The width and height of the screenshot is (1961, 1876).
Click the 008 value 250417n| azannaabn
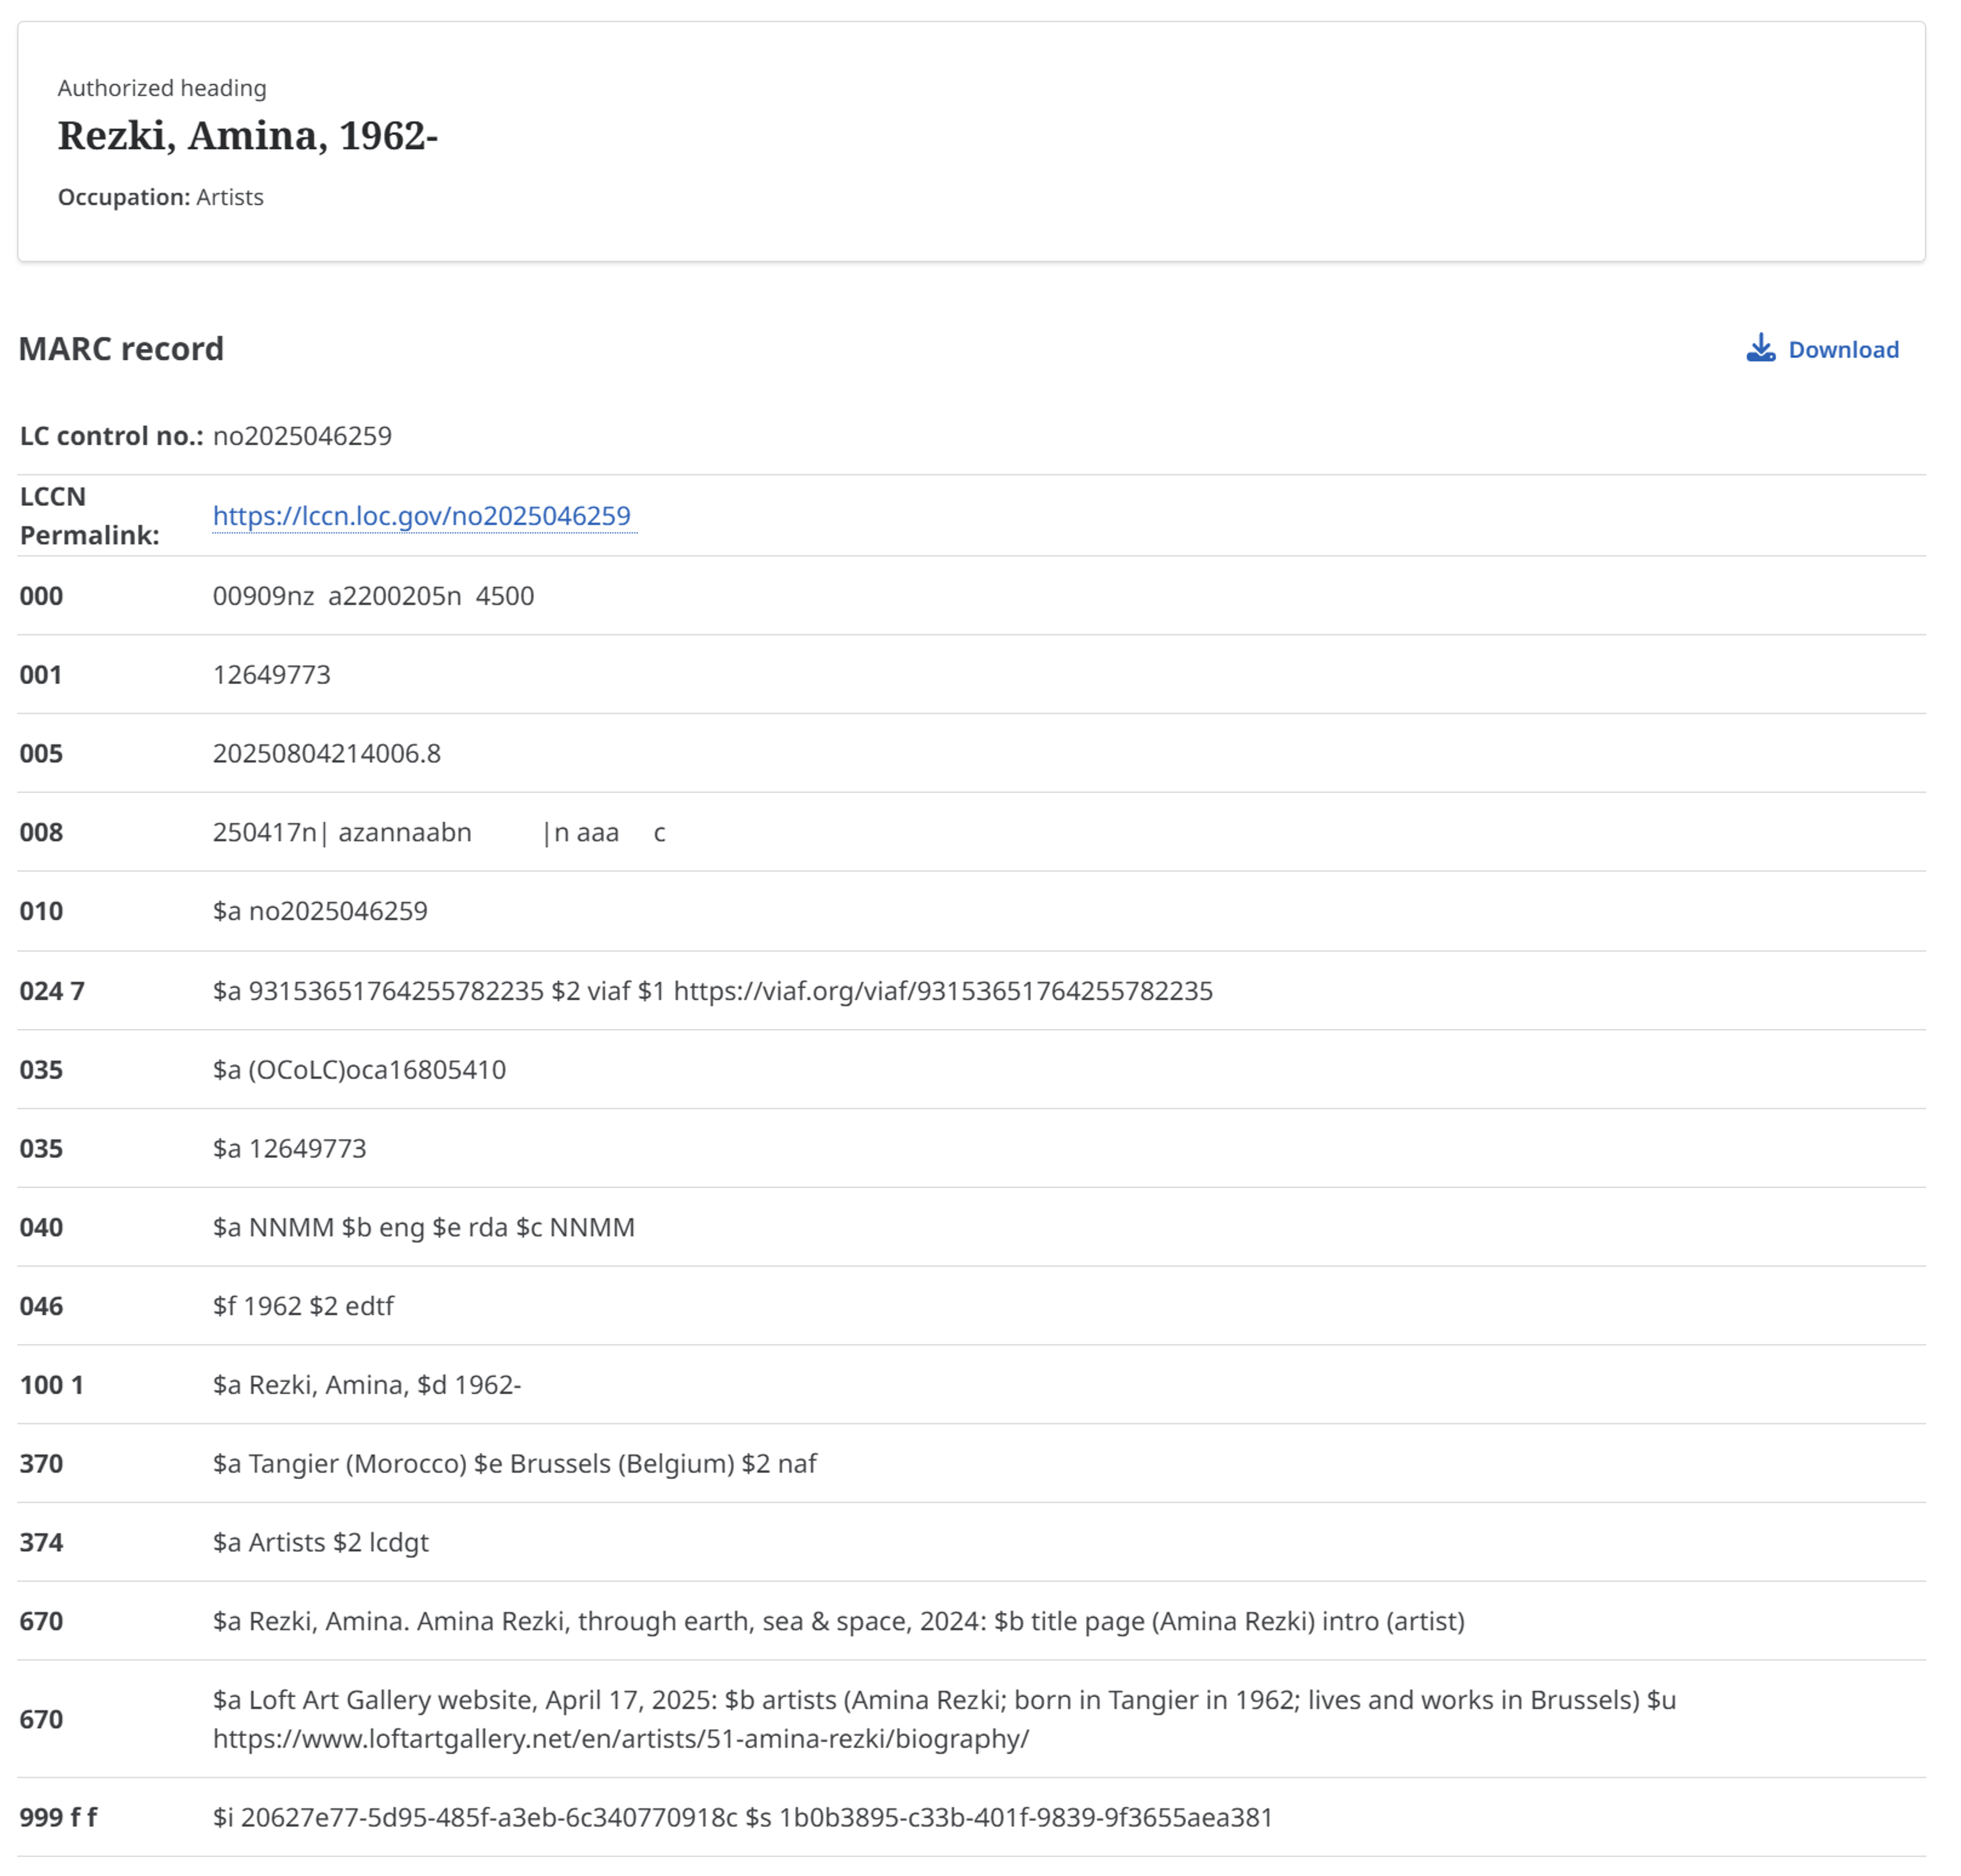click(x=439, y=833)
